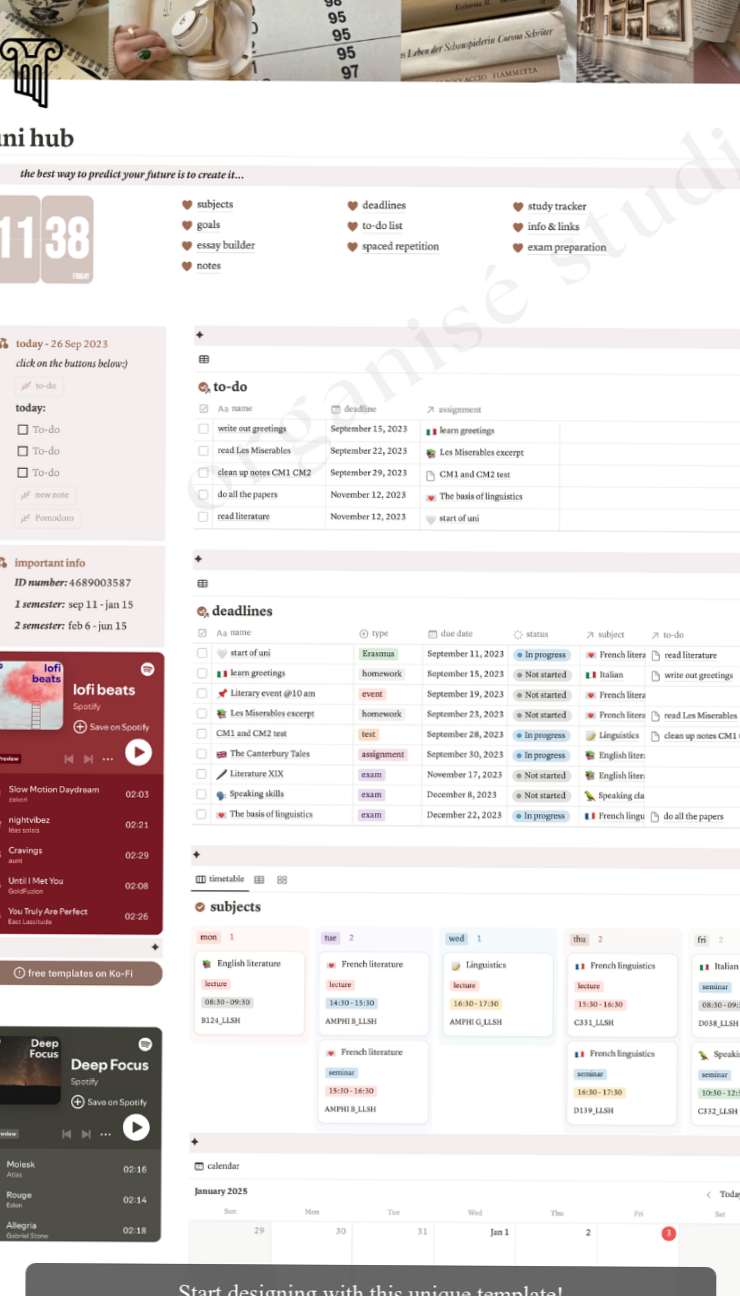This screenshot has height=1296, width=740.
Task: Check the first today To-do checkbox
Action: click(22, 430)
